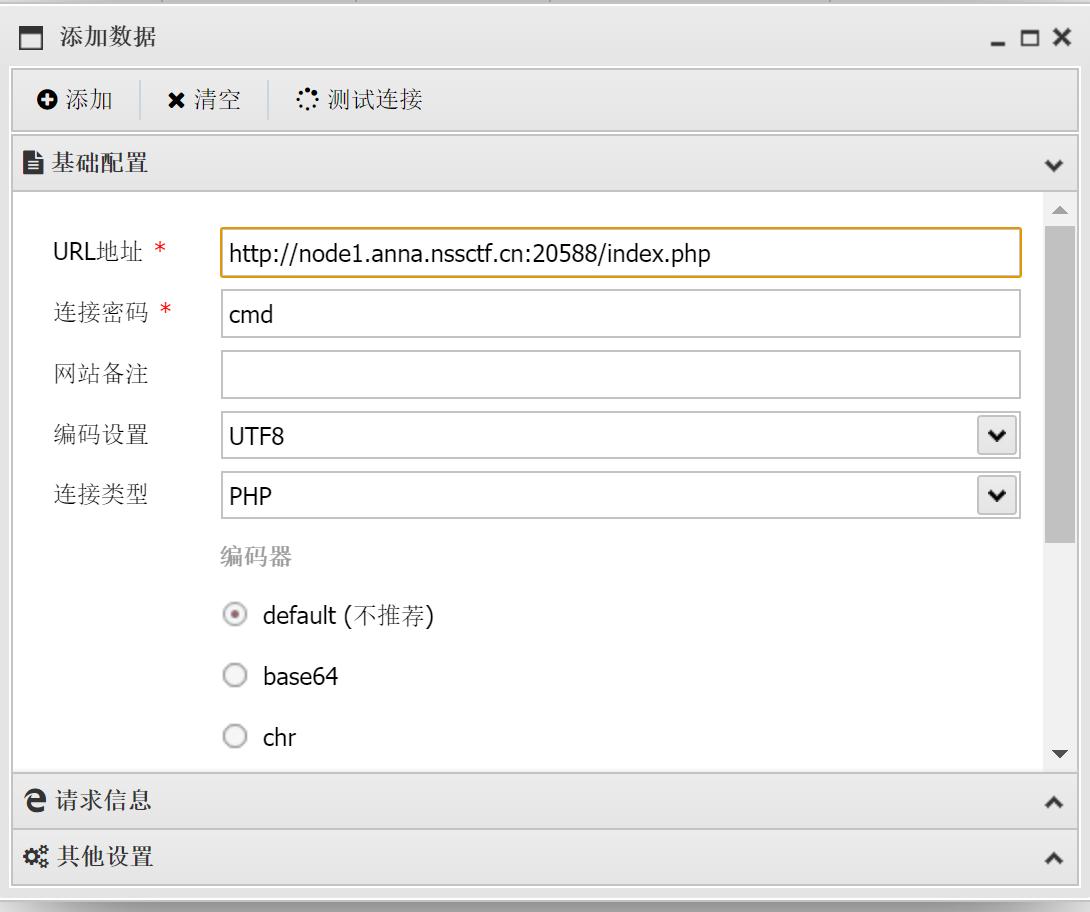The width and height of the screenshot is (1090, 912).
Task: Focus the 网站备注 text field
Action: point(621,375)
